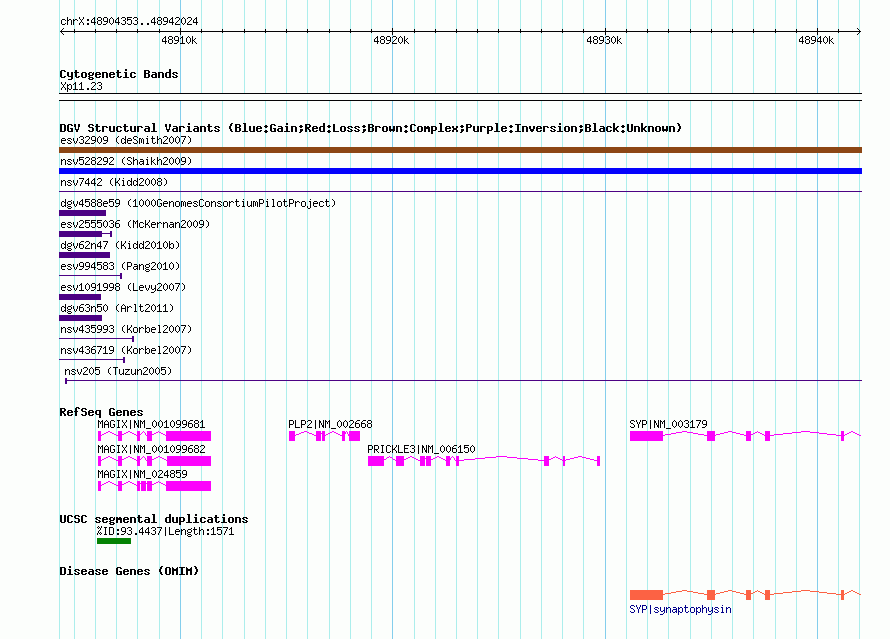This screenshot has height=639, width=890.
Task: Click the magenta SYP RefSeq large exon
Action: coord(646,436)
